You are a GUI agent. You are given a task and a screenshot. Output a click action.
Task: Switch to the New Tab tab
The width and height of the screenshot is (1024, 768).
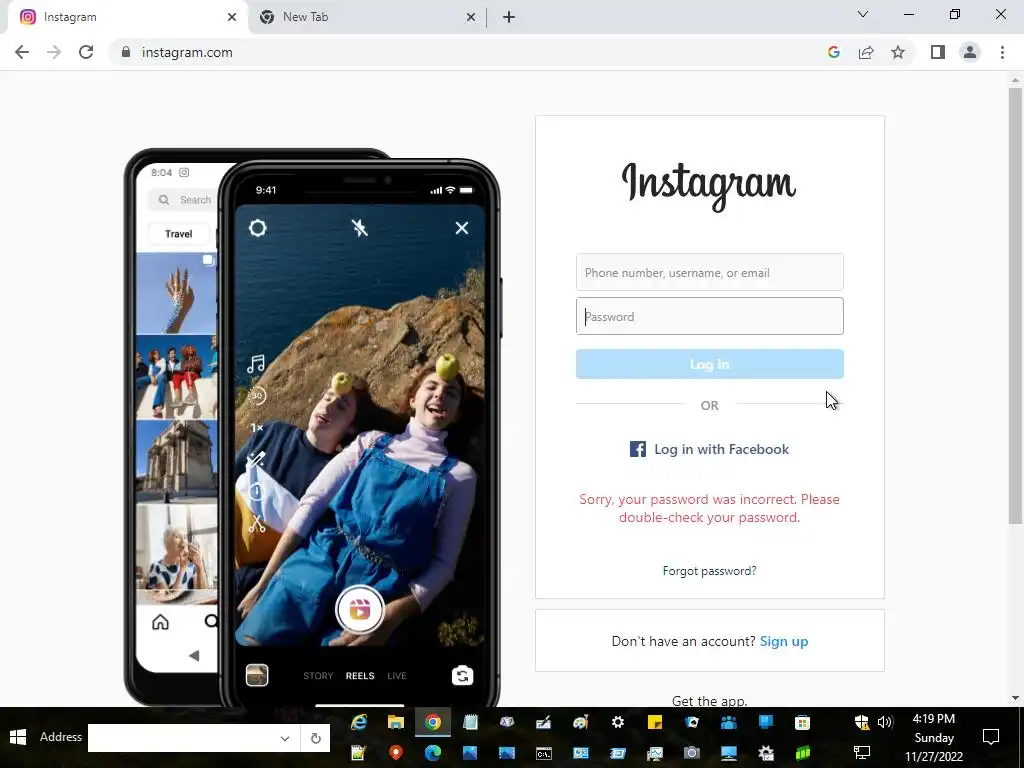coord(366,17)
